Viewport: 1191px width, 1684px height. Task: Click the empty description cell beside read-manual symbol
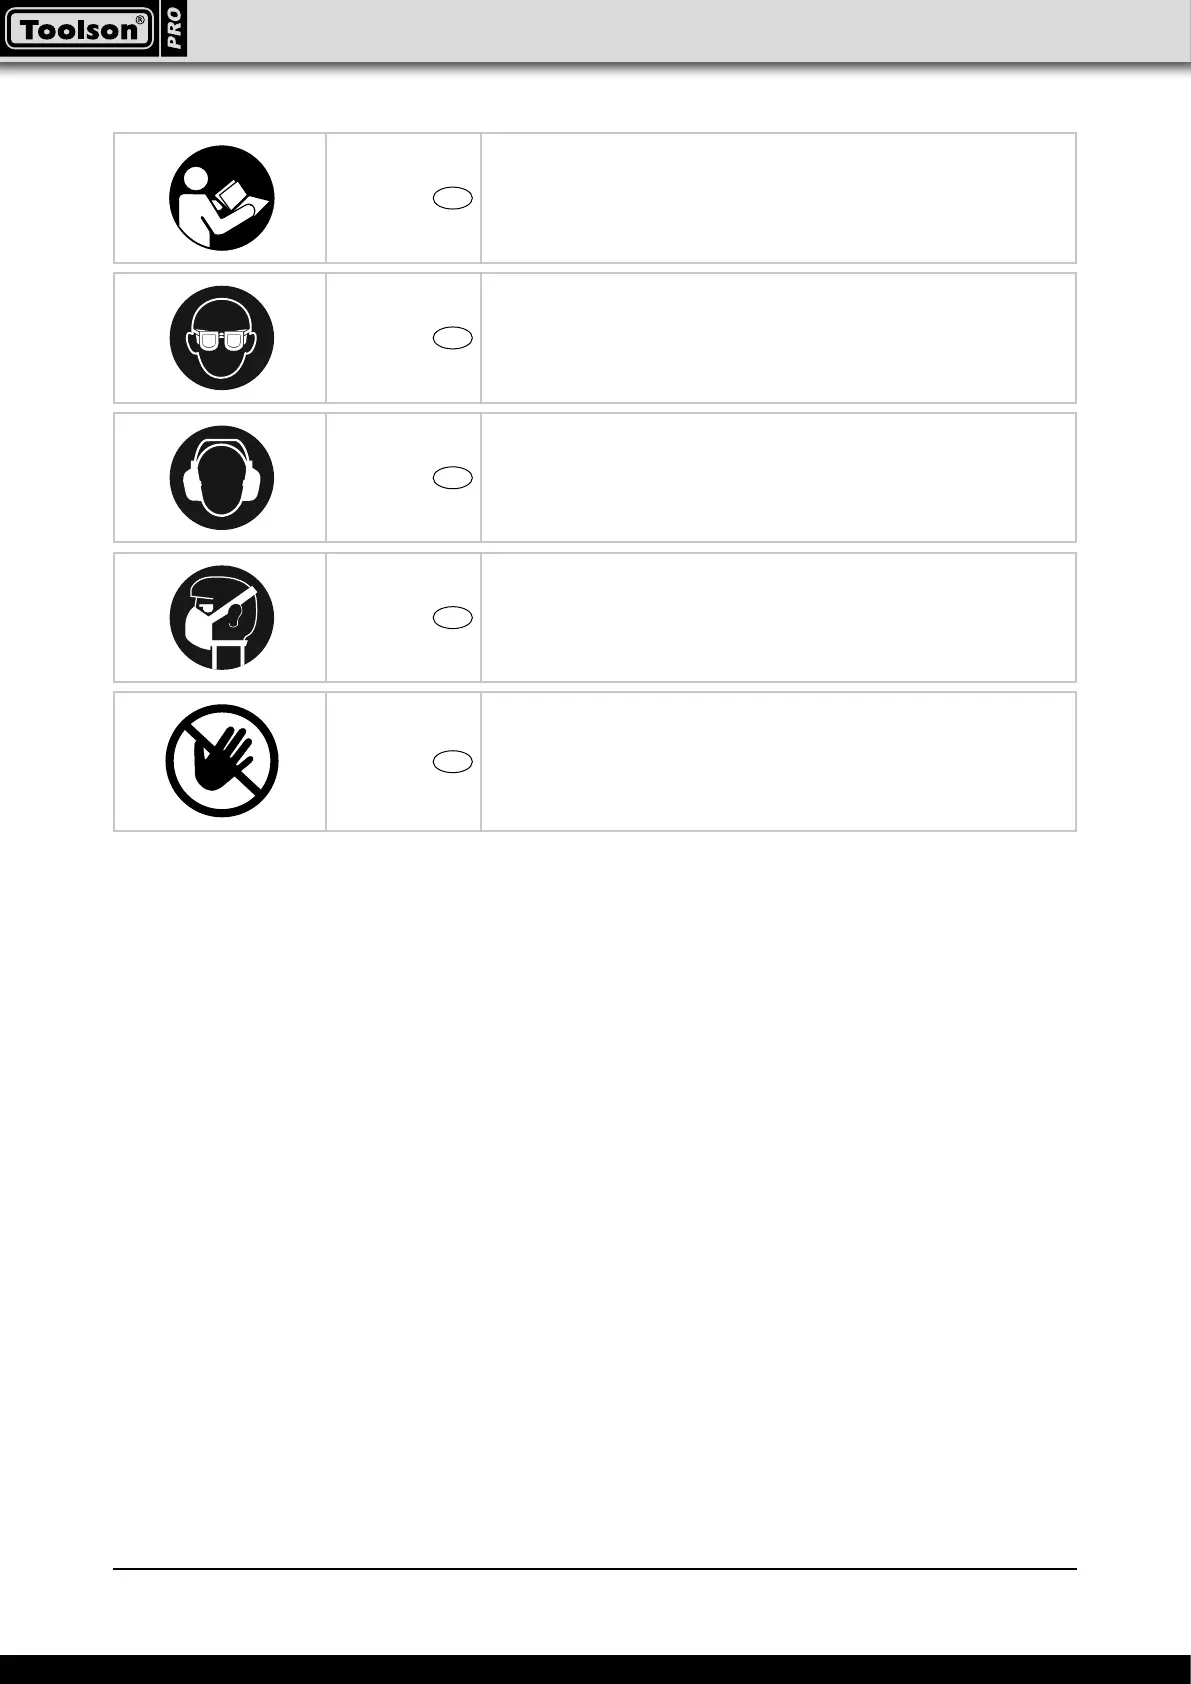click(778, 198)
